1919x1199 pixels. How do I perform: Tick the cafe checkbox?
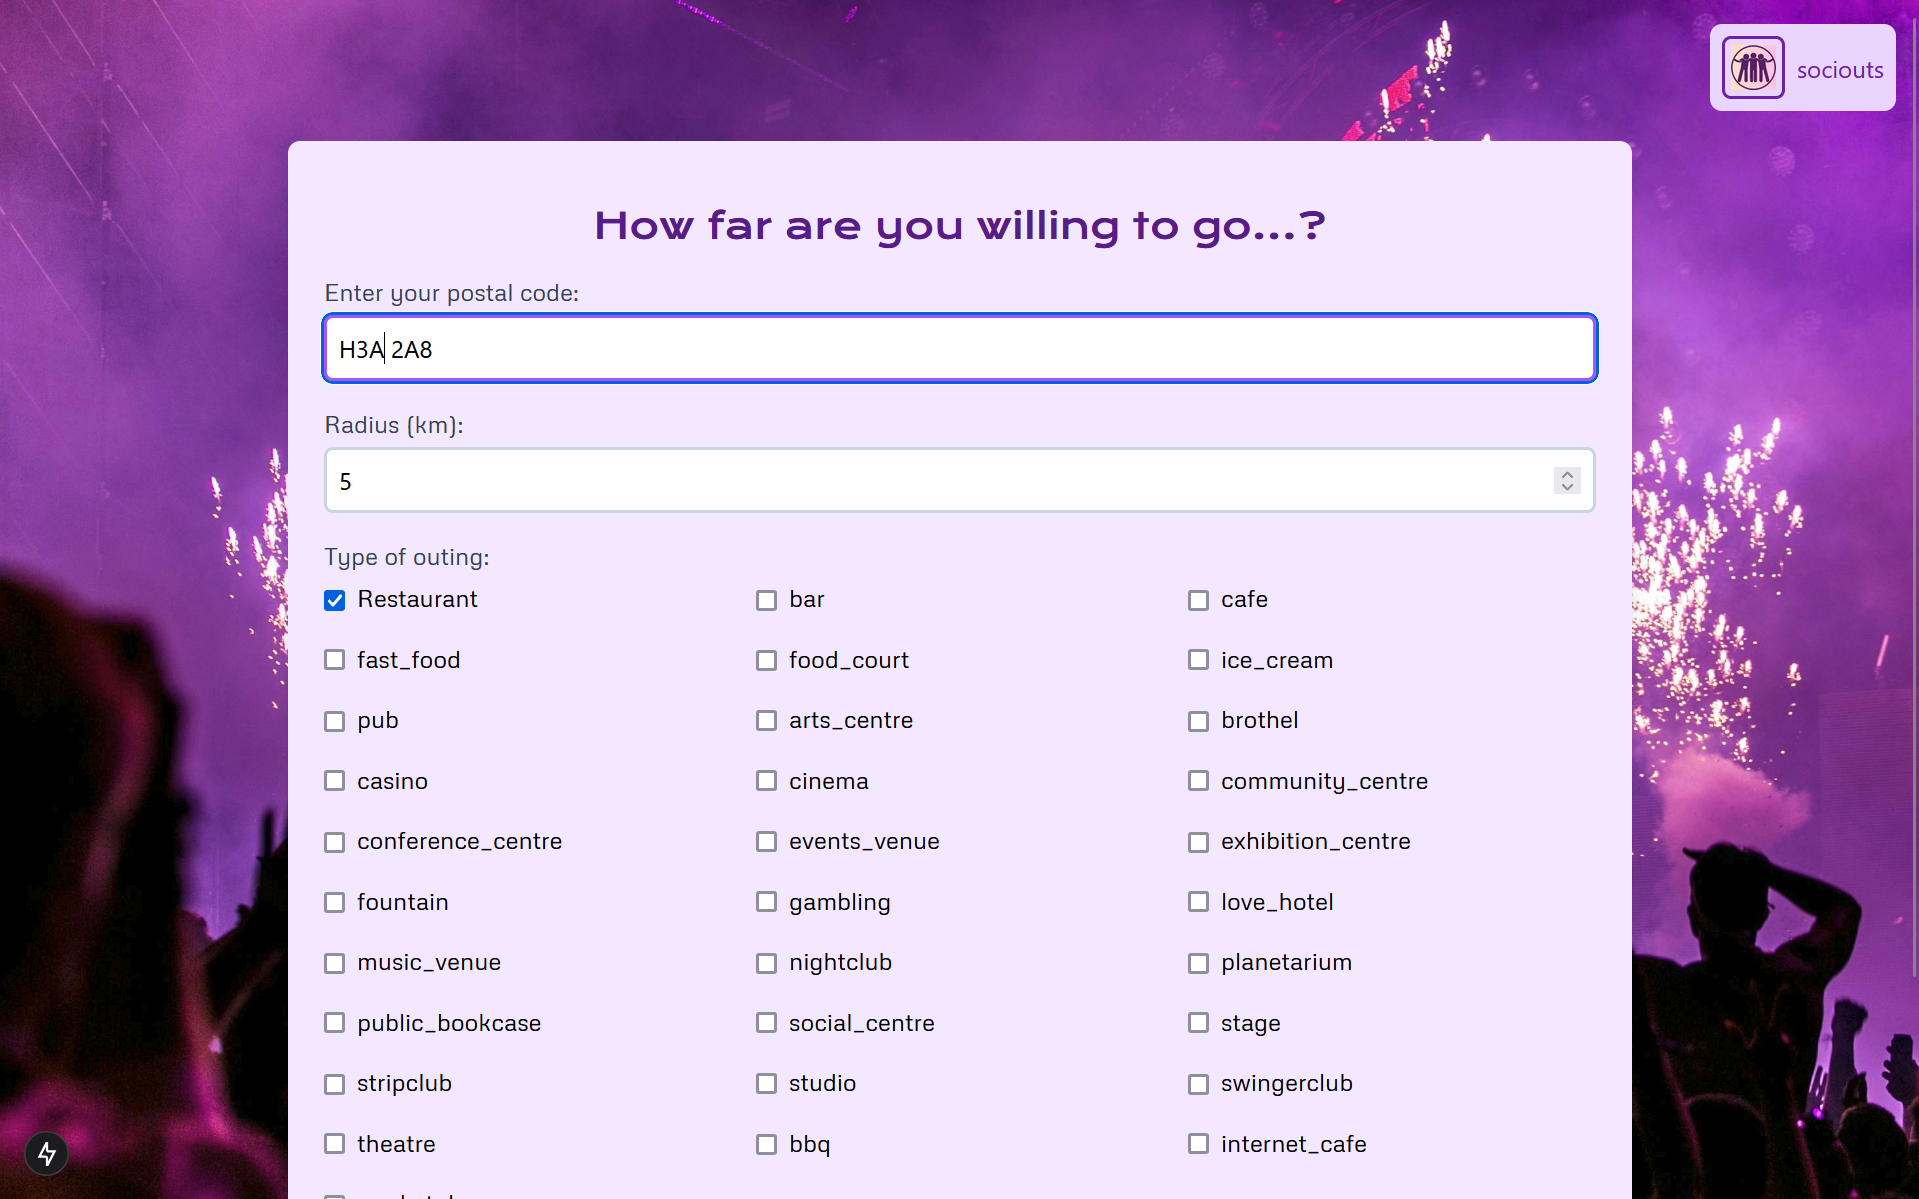point(1198,600)
